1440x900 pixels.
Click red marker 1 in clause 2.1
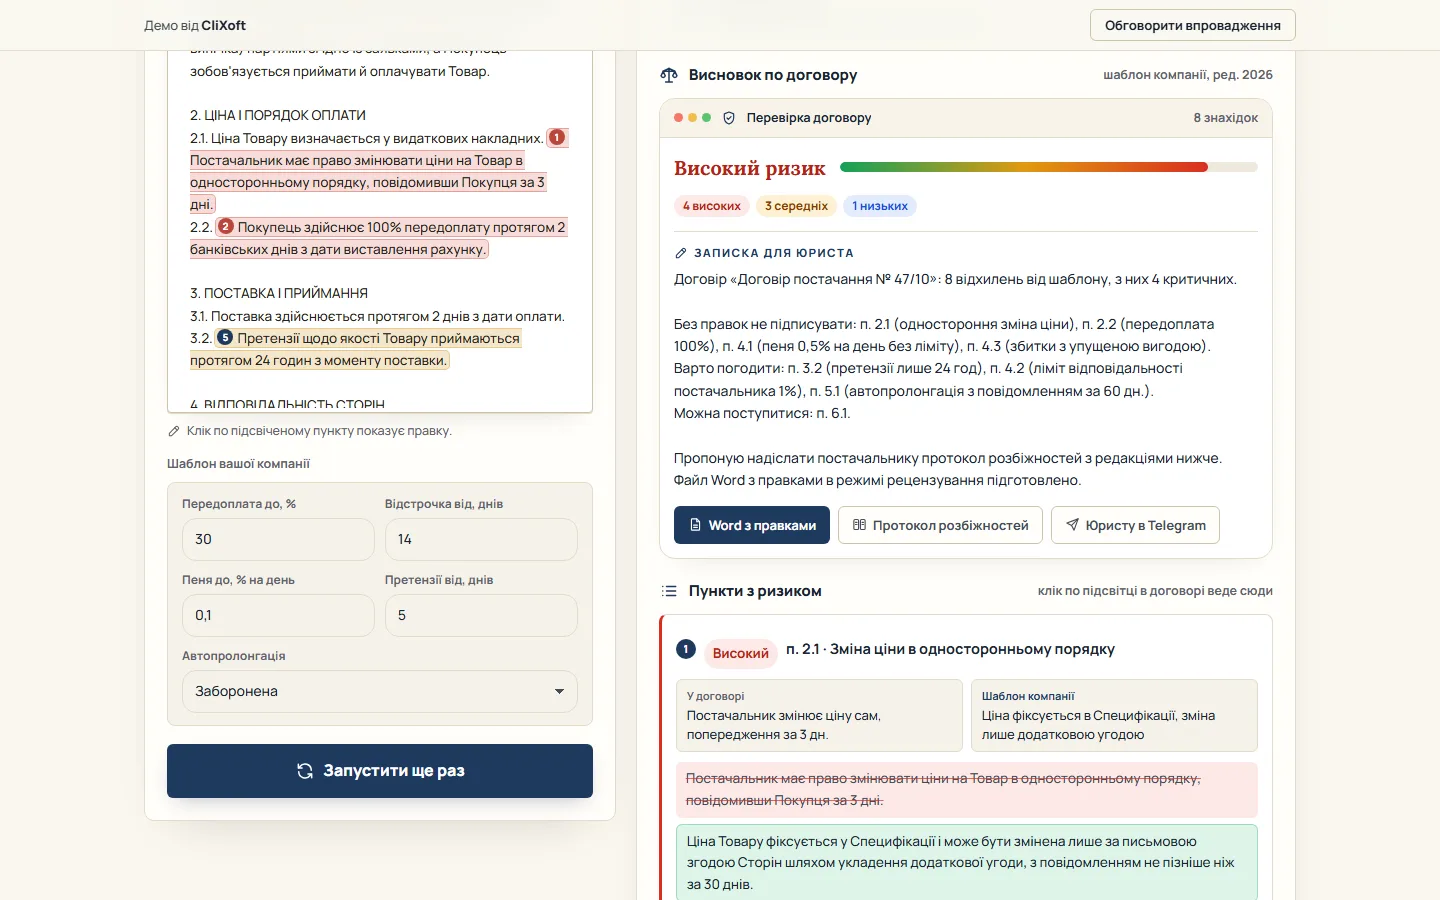(x=557, y=138)
